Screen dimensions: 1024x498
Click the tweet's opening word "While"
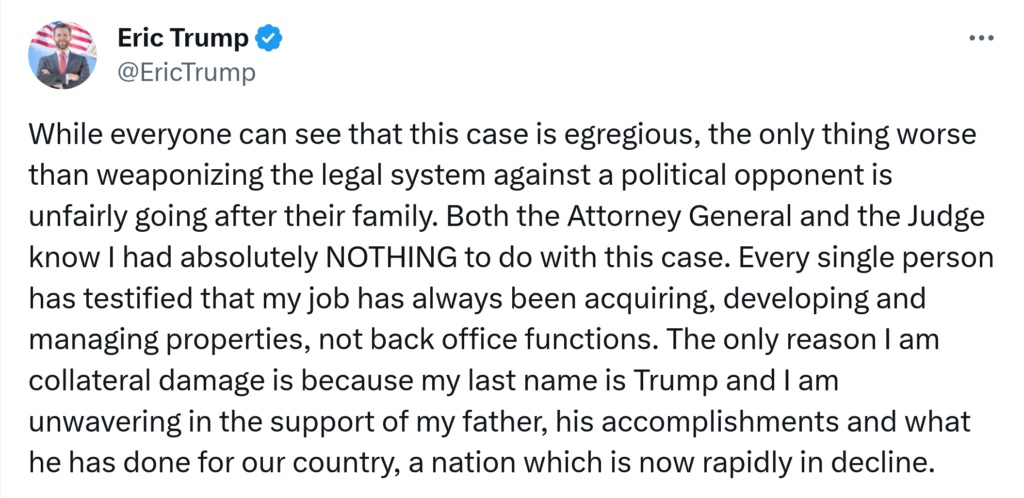click(60, 135)
